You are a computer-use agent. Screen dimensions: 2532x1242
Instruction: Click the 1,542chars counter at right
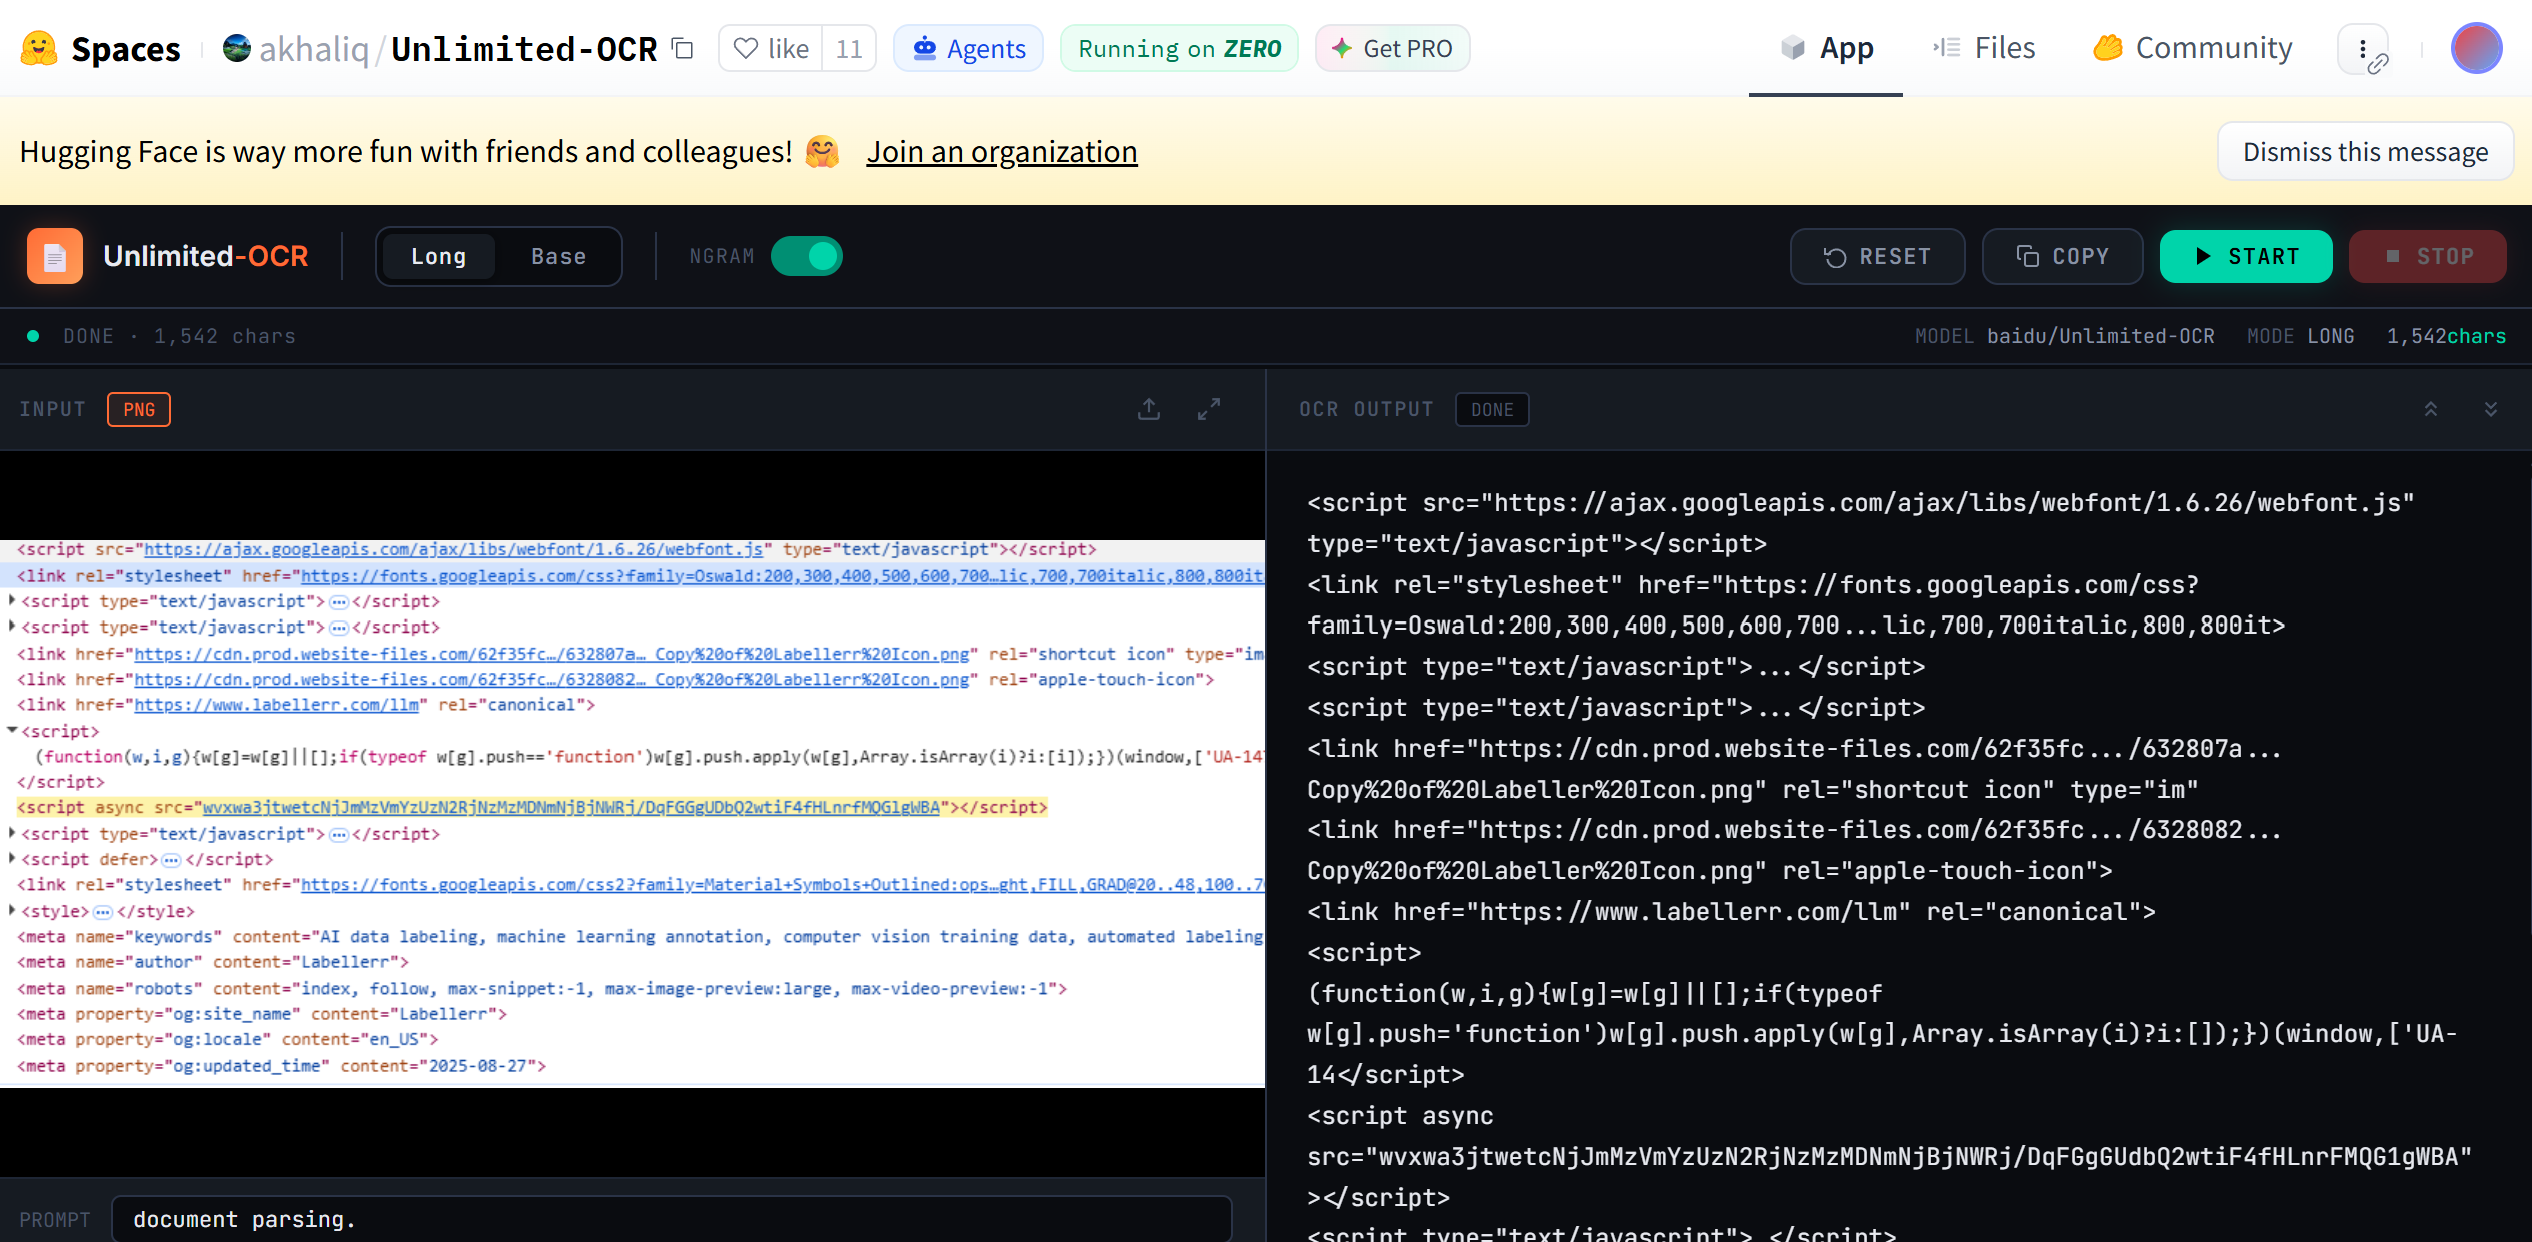pos(2446,336)
